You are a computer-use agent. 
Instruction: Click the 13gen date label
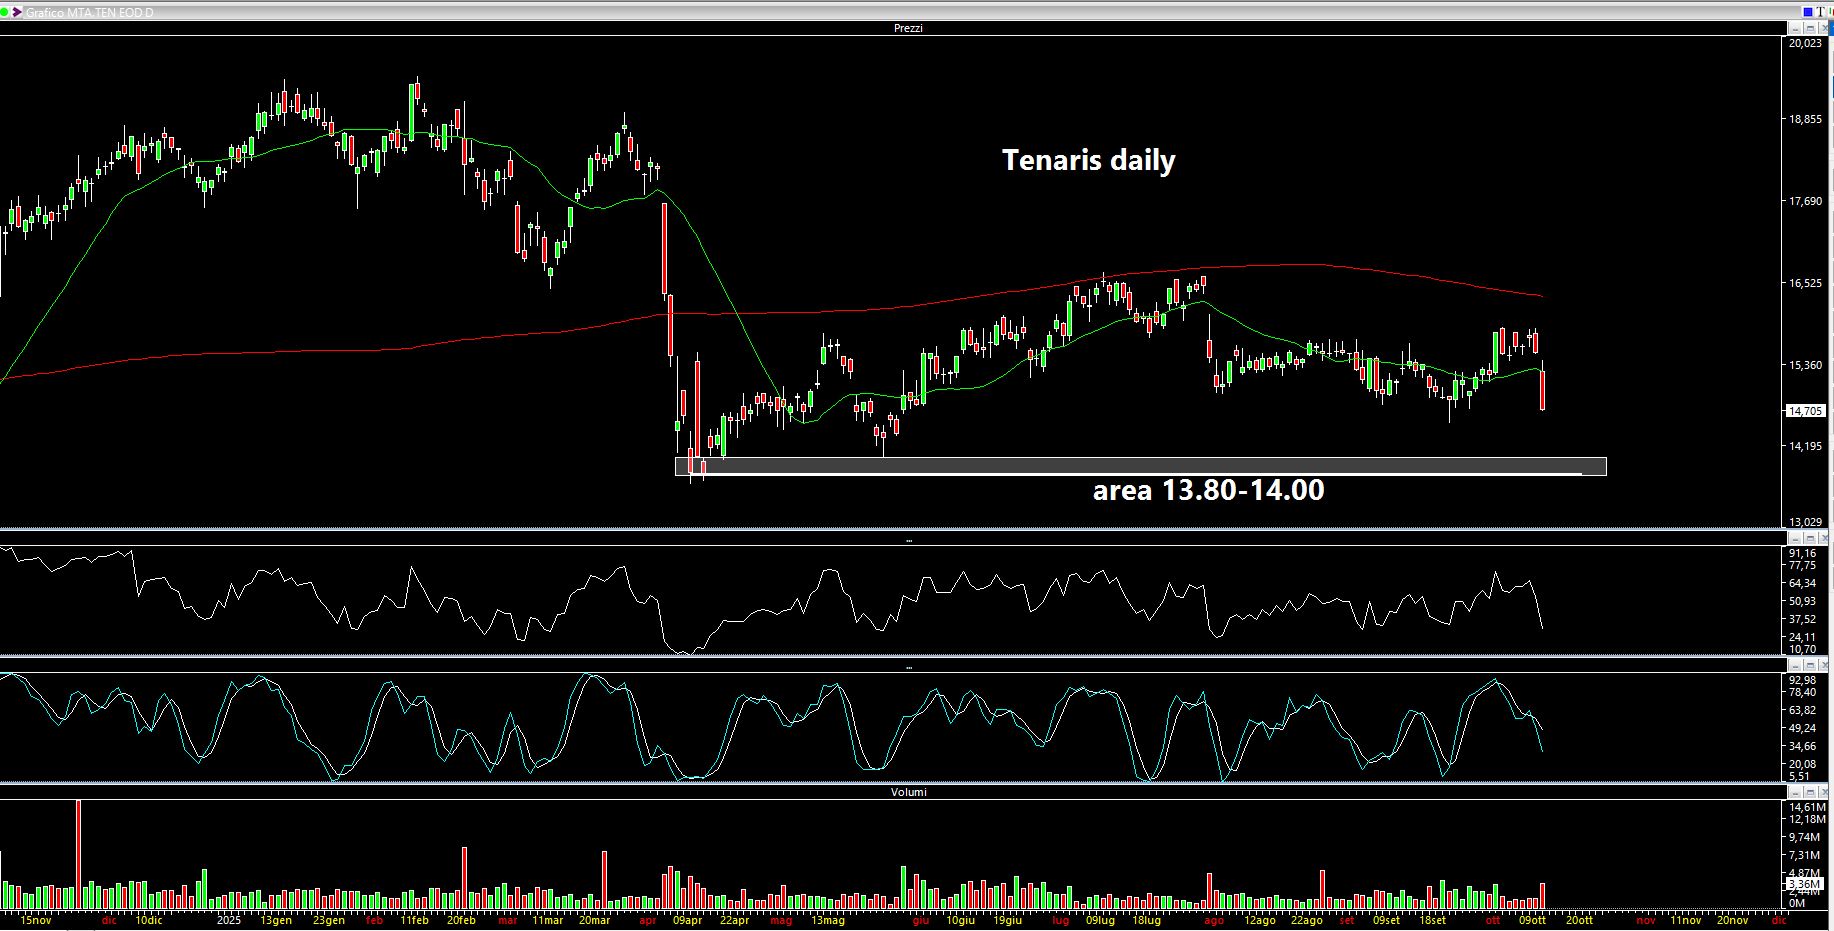pyautogui.click(x=276, y=920)
